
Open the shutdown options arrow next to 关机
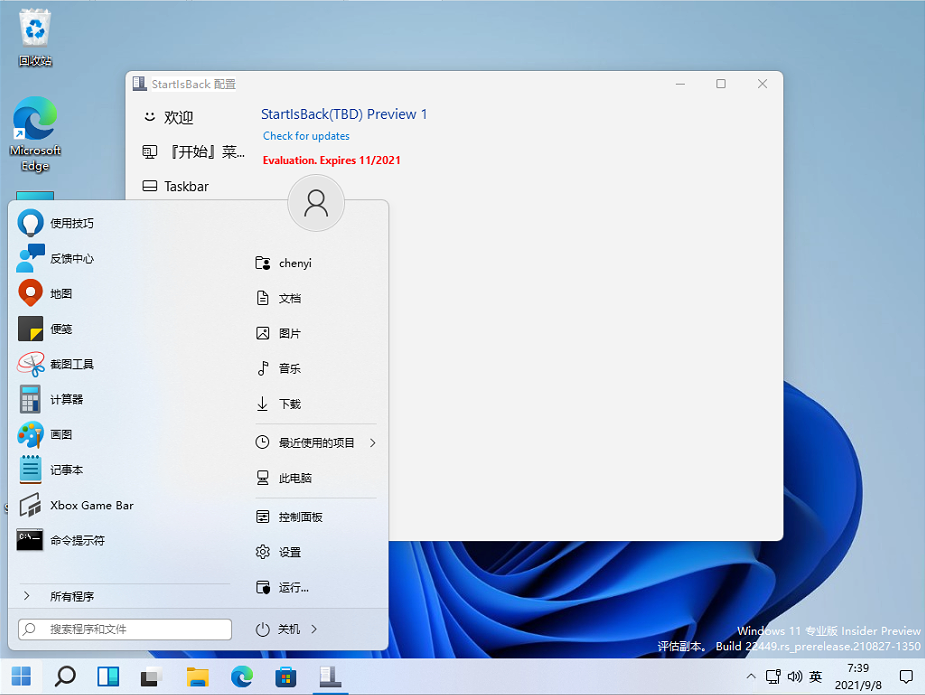point(314,629)
